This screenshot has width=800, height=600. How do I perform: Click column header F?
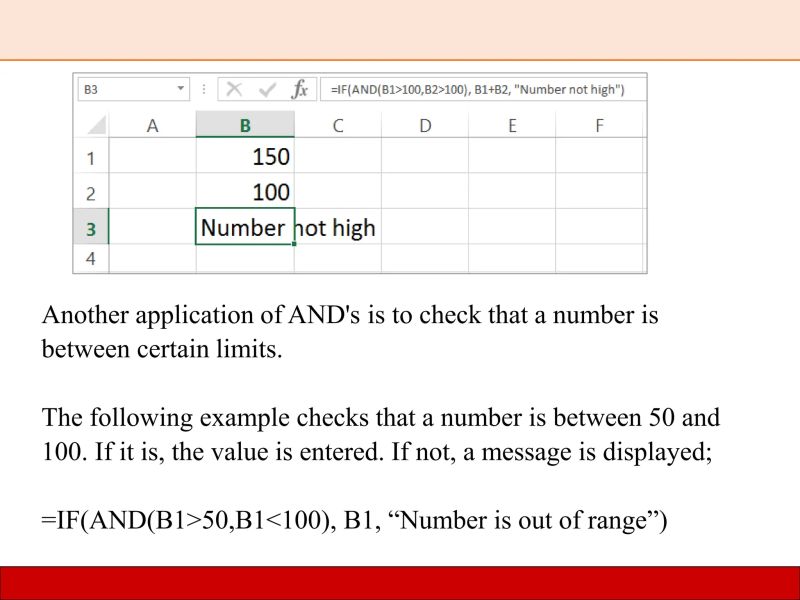599,124
